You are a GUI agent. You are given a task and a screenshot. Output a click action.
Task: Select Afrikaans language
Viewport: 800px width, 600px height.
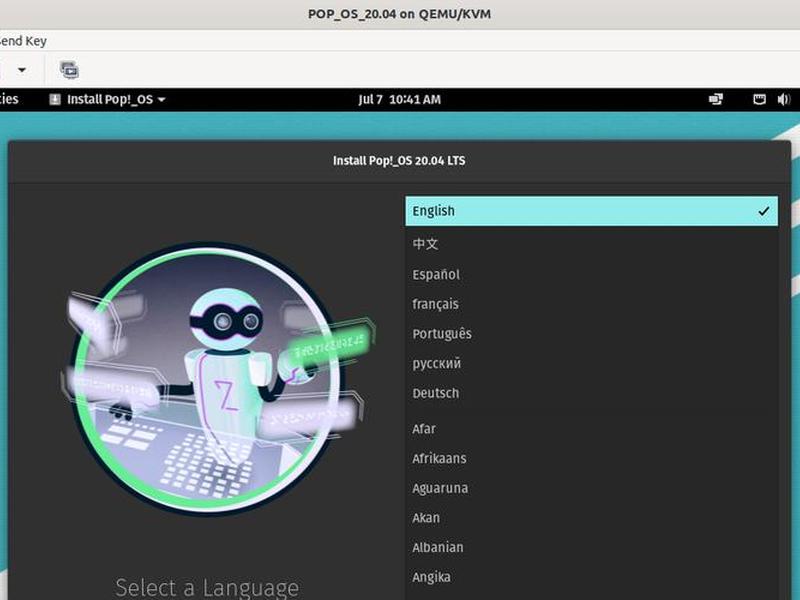(x=591, y=458)
